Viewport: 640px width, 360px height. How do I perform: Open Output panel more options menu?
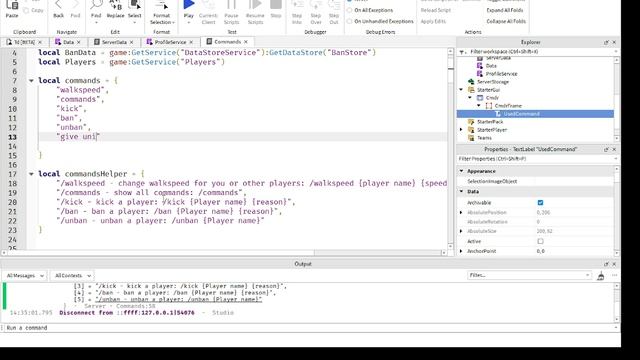click(614, 276)
